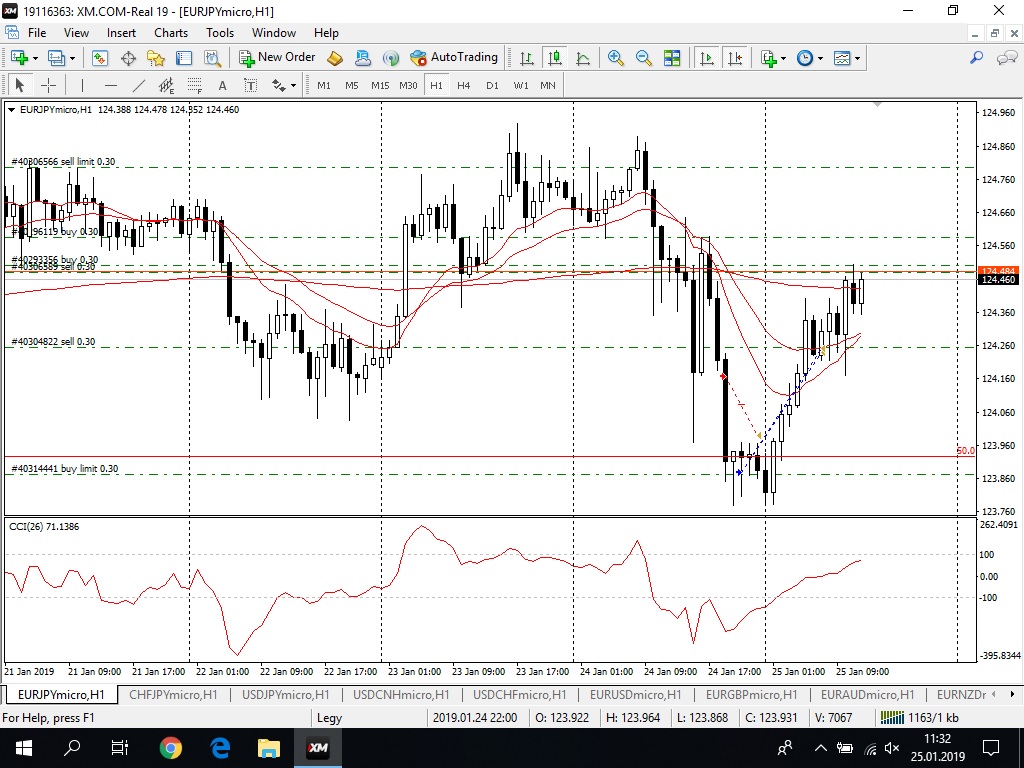Image resolution: width=1024 pixels, height=768 pixels.
Task: Select the Crosshair tool
Action: point(47,85)
